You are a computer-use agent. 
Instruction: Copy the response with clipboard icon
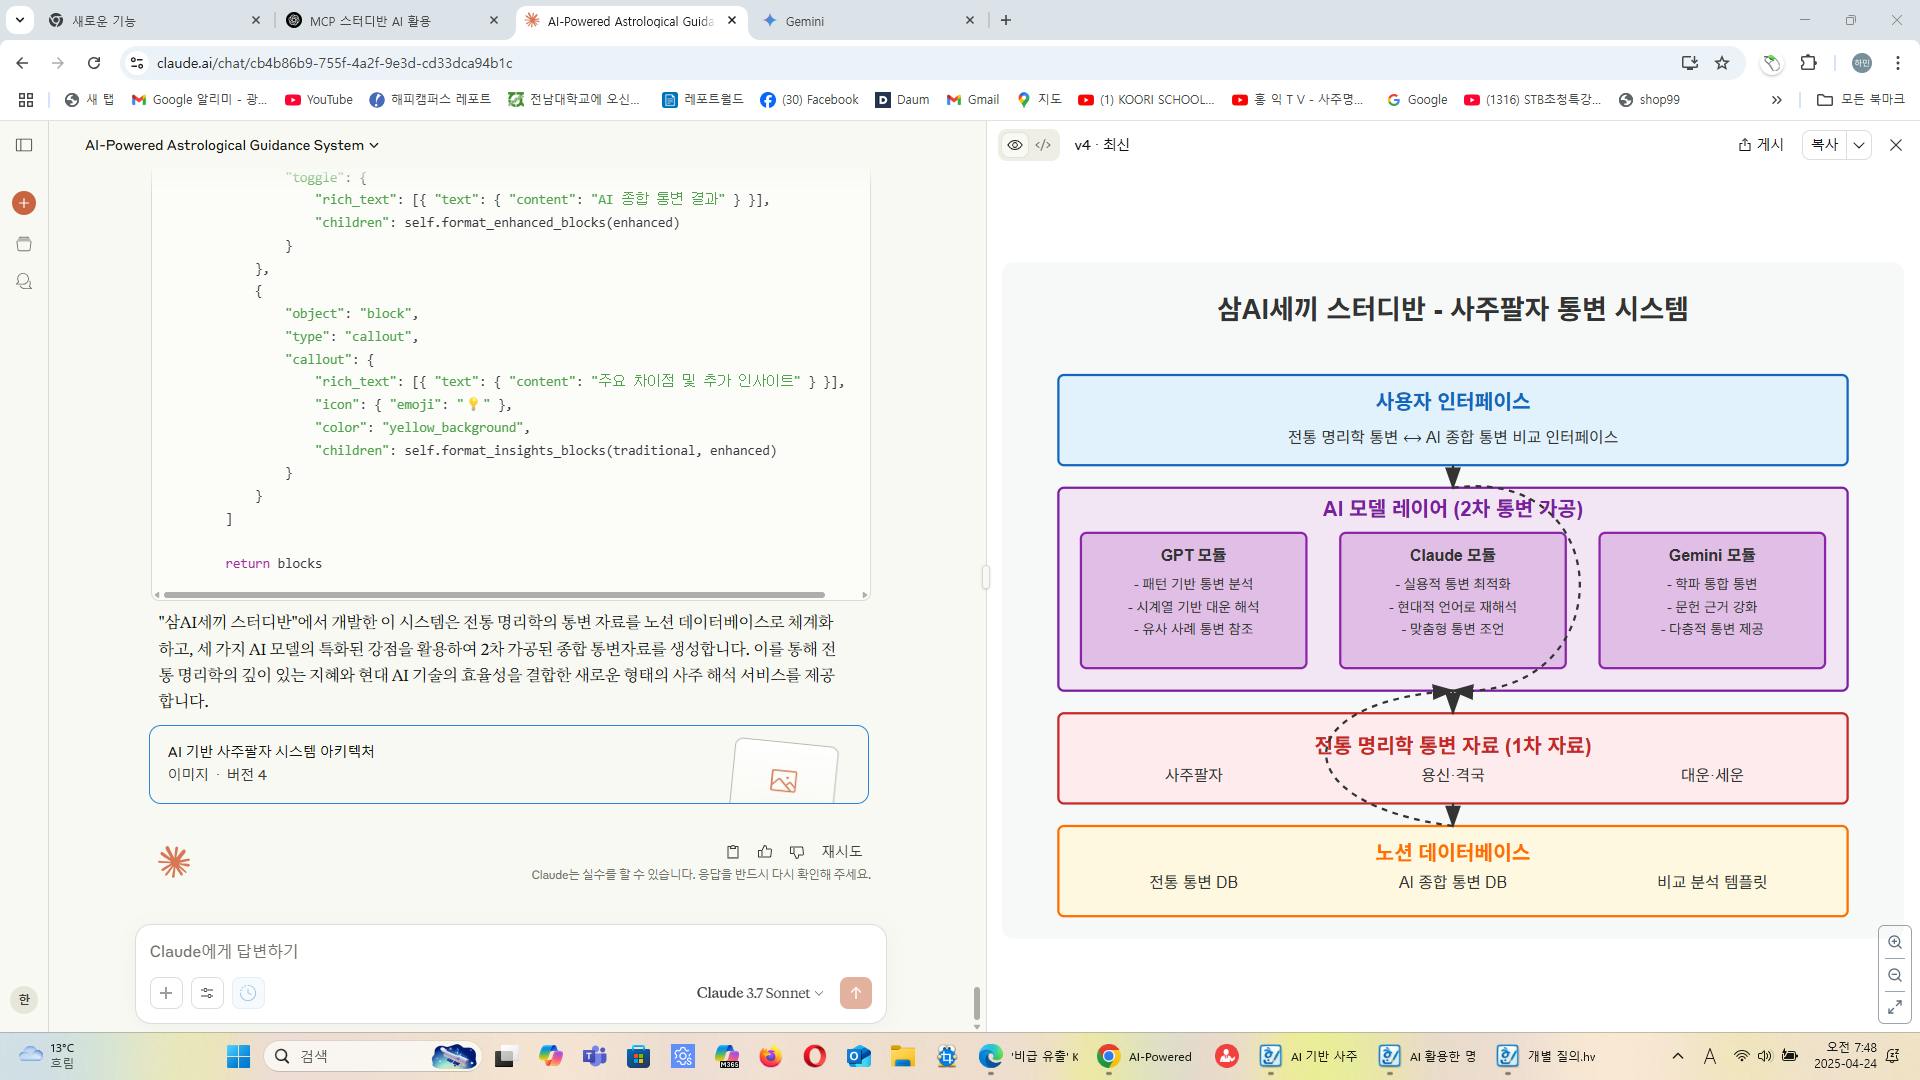pyautogui.click(x=732, y=852)
